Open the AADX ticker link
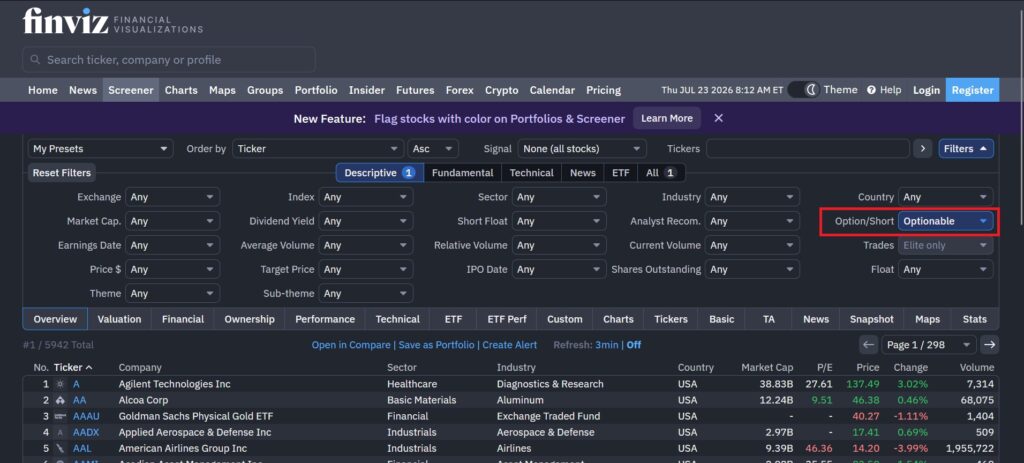Screen dimensions: 1024x463 coord(86,432)
